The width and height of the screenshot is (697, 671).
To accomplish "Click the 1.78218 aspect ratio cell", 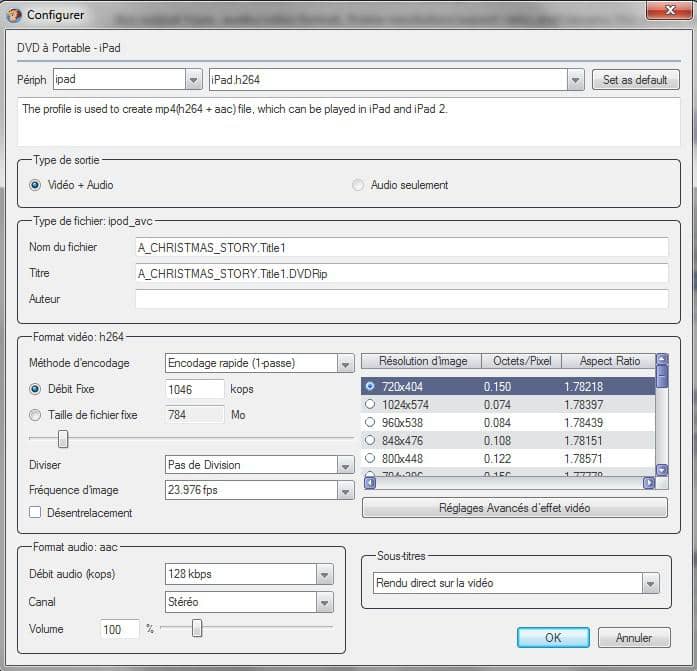I will (x=584, y=387).
